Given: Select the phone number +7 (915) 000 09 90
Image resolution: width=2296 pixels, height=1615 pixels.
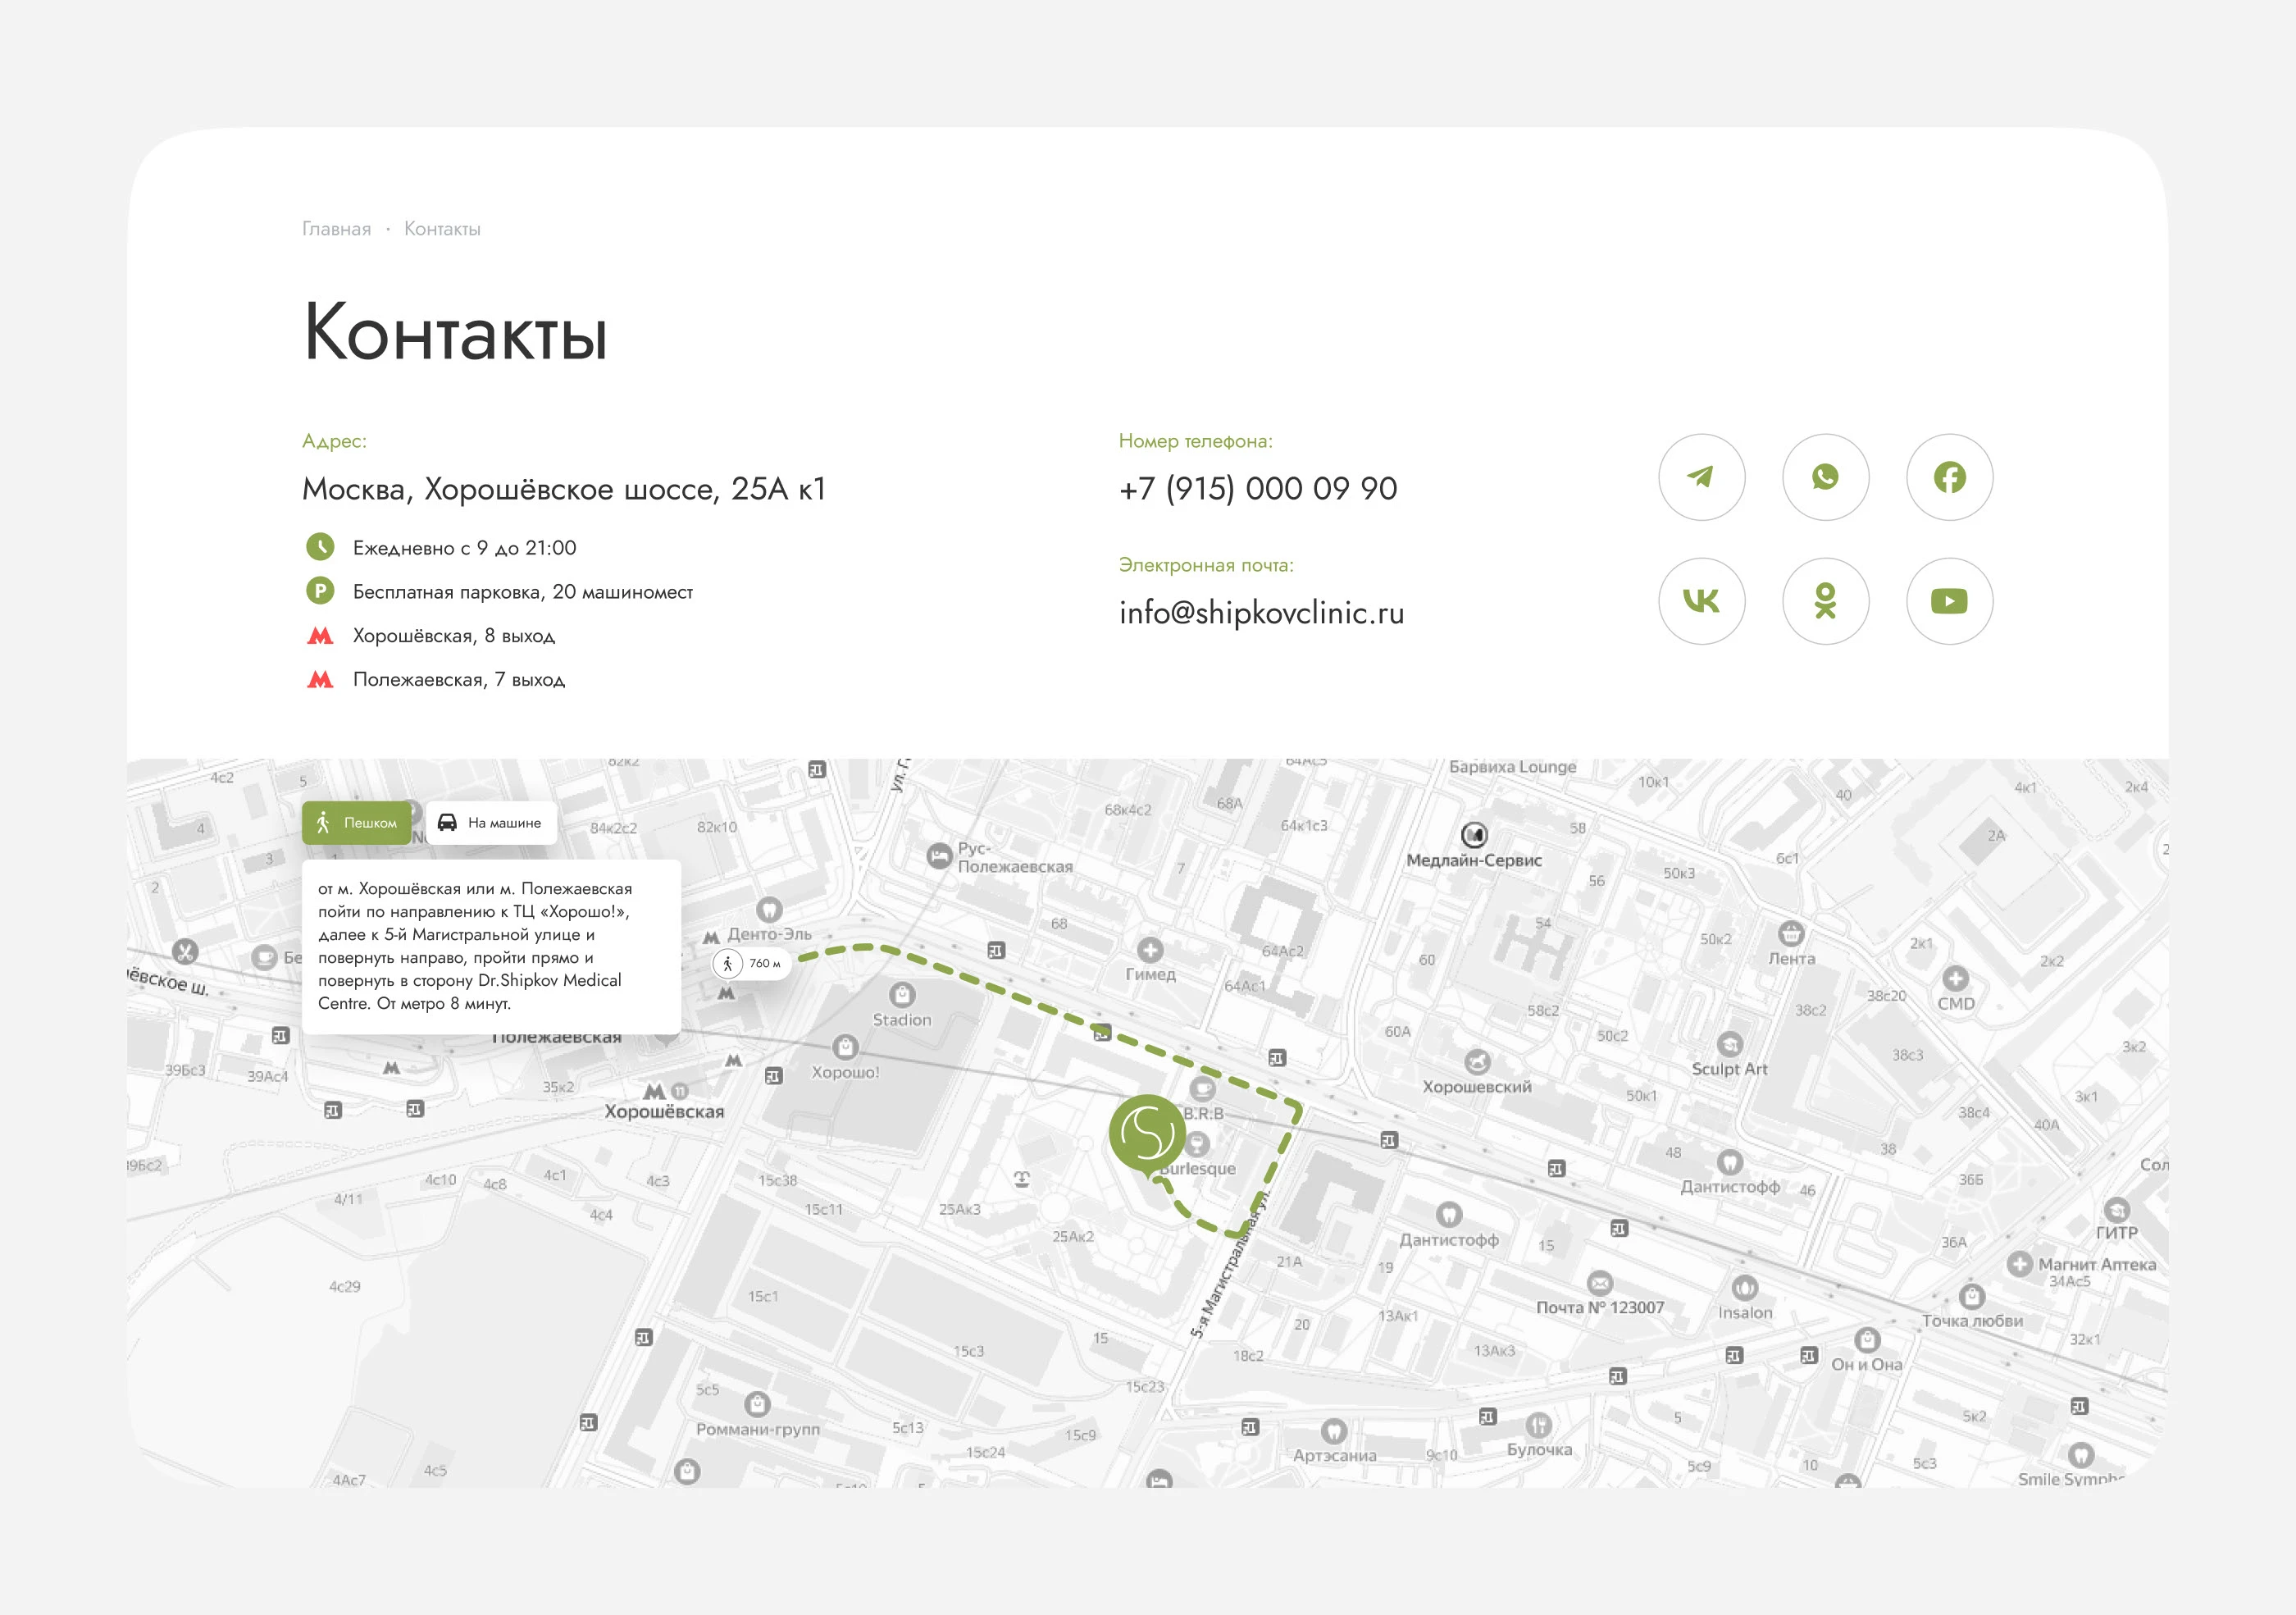Looking at the screenshot, I should tap(1257, 489).
